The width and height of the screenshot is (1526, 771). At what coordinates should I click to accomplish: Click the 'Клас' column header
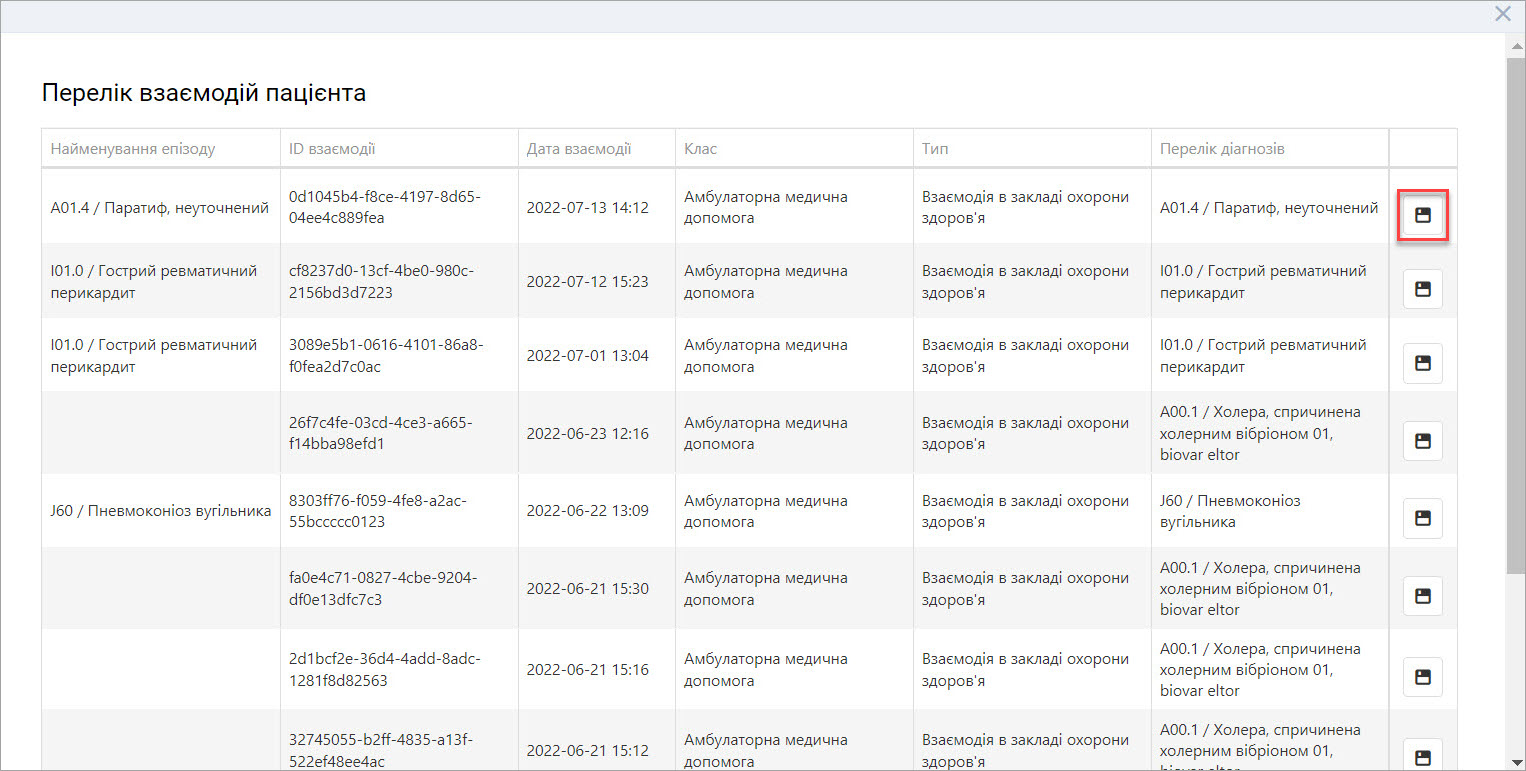click(x=701, y=149)
